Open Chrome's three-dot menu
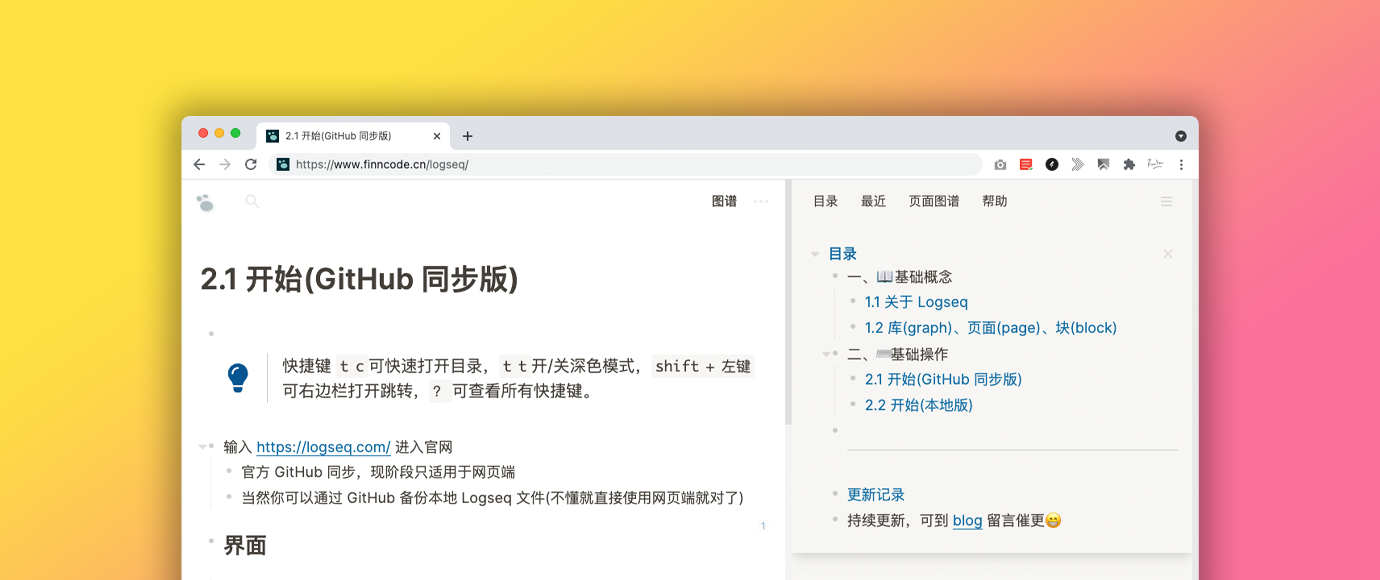This screenshot has width=1380, height=580. click(1181, 164)
